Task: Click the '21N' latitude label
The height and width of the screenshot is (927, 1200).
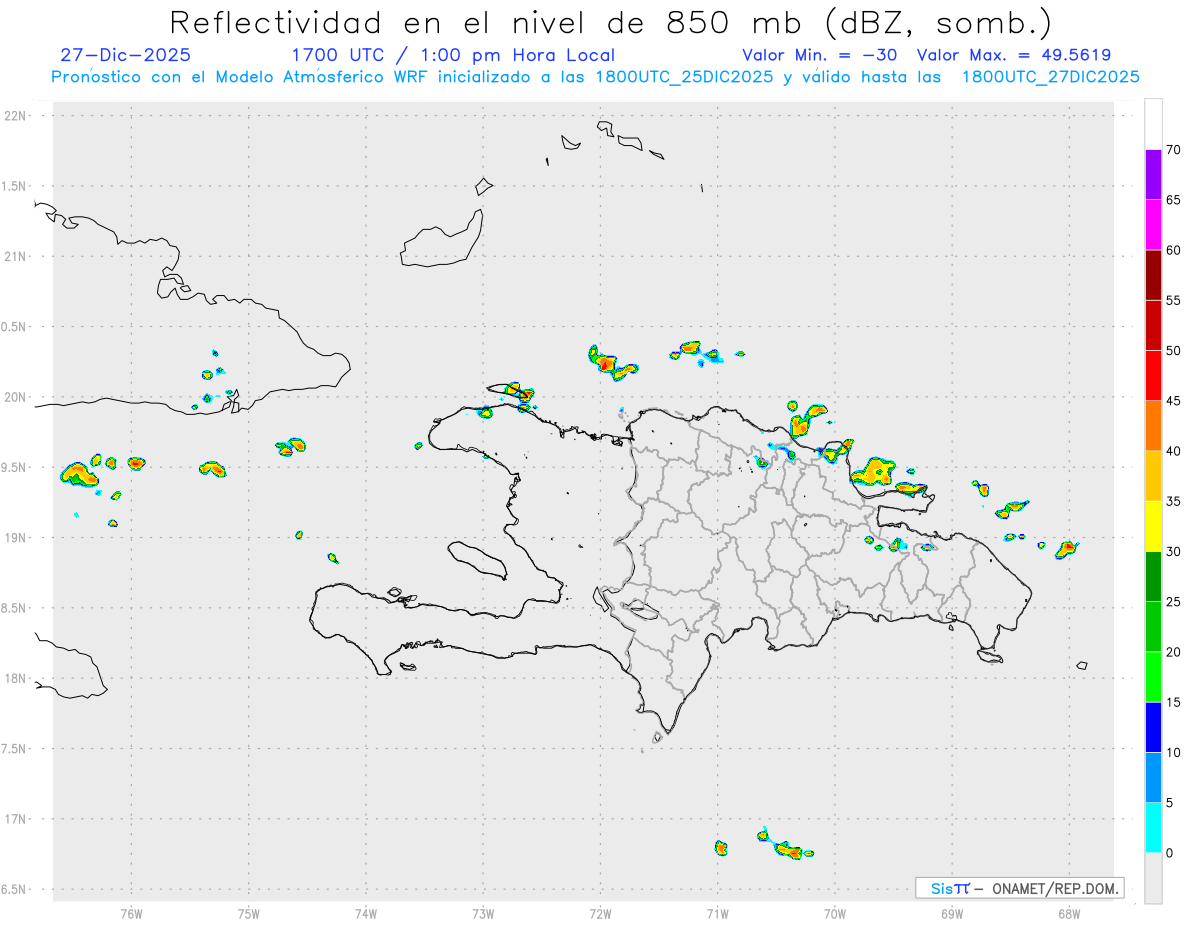Action: [x=17, y=256]
